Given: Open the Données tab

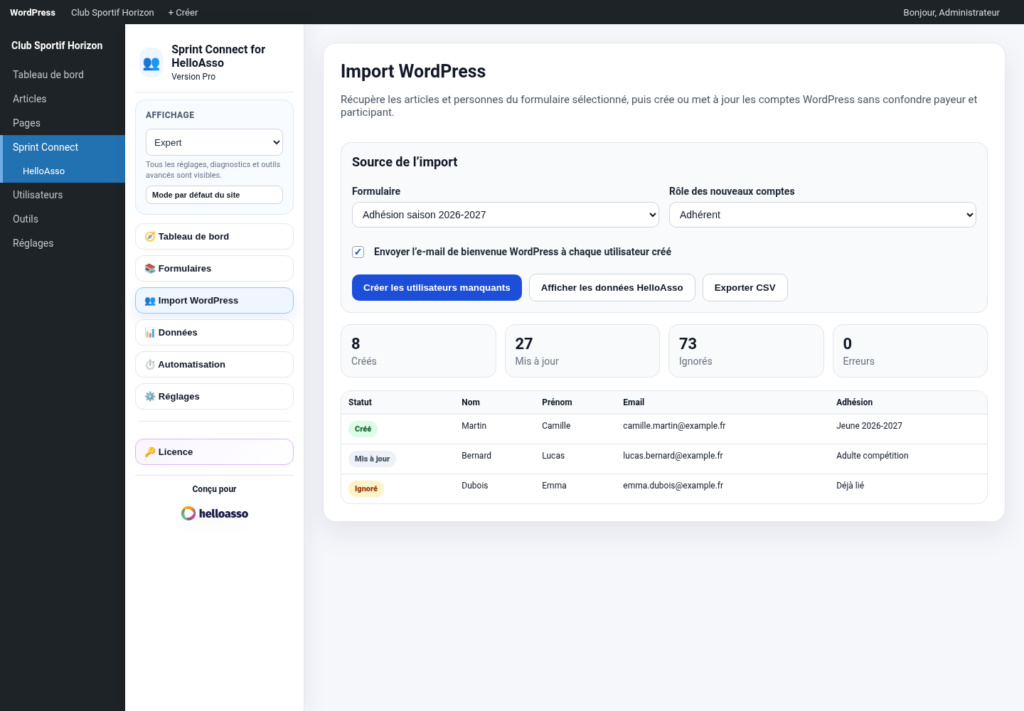Looking at the screenshot, I should (214, 332).
